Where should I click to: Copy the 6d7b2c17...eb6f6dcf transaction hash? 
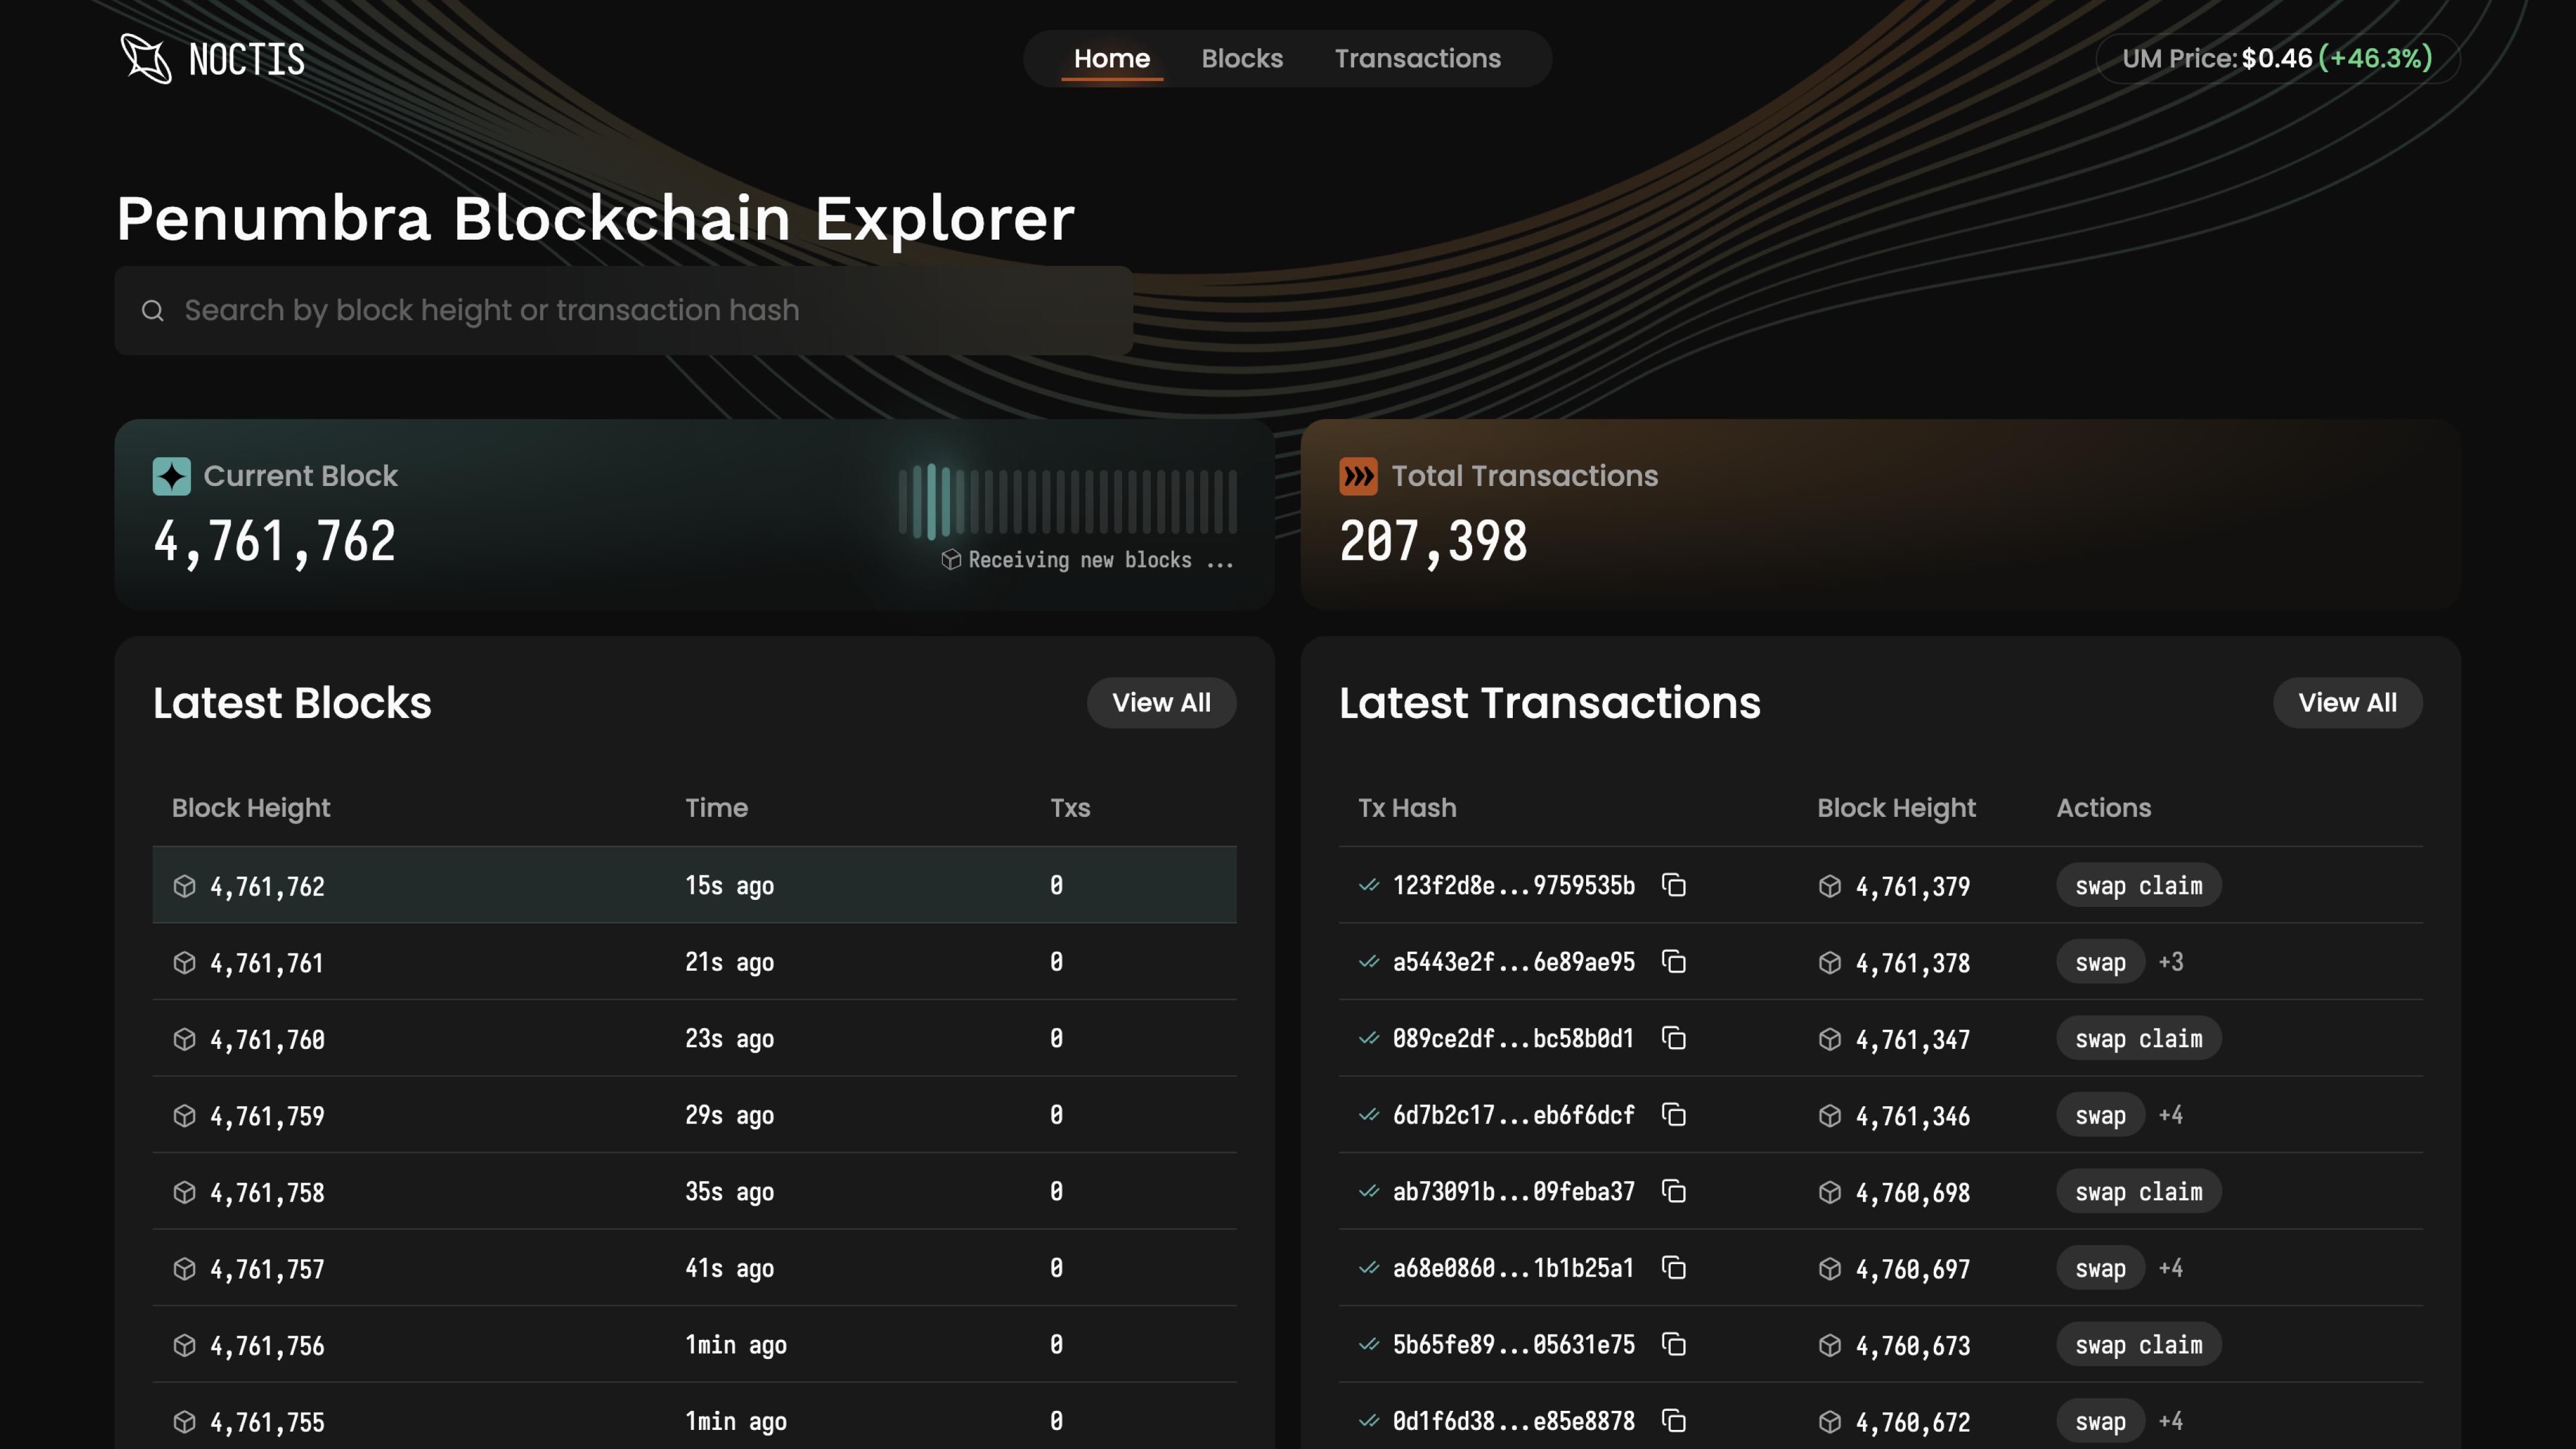coord(1673,1115)
